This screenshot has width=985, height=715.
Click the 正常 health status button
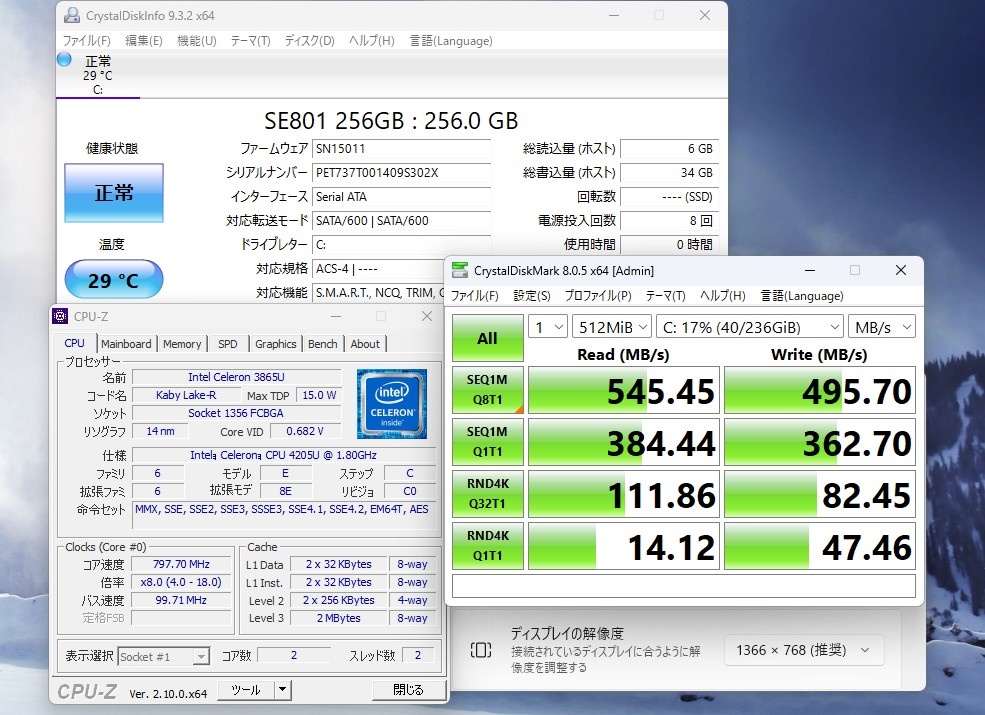pyautogui.click(x=114, y=193)
